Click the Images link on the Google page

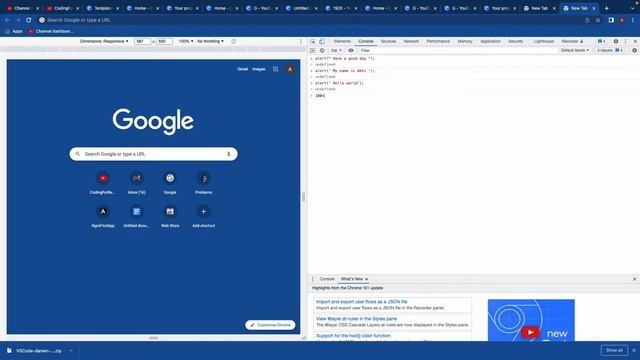[259, 69]
